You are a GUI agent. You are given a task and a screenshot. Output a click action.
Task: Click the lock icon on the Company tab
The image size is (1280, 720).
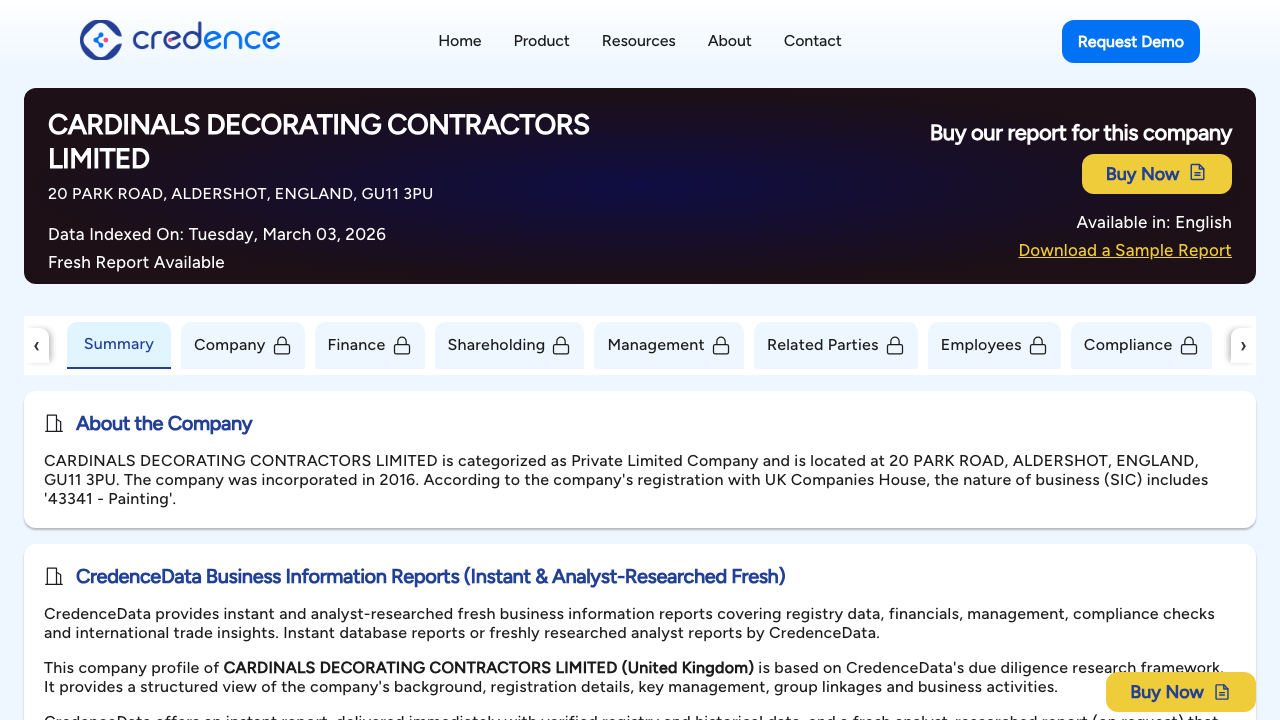pos(281,344)
